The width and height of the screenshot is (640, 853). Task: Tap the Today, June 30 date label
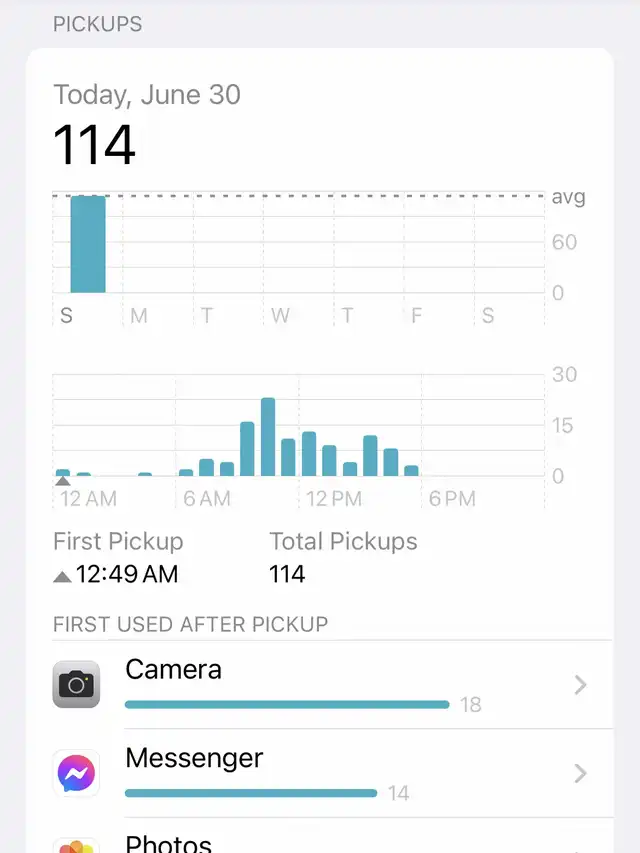click(x=147, y=95)
